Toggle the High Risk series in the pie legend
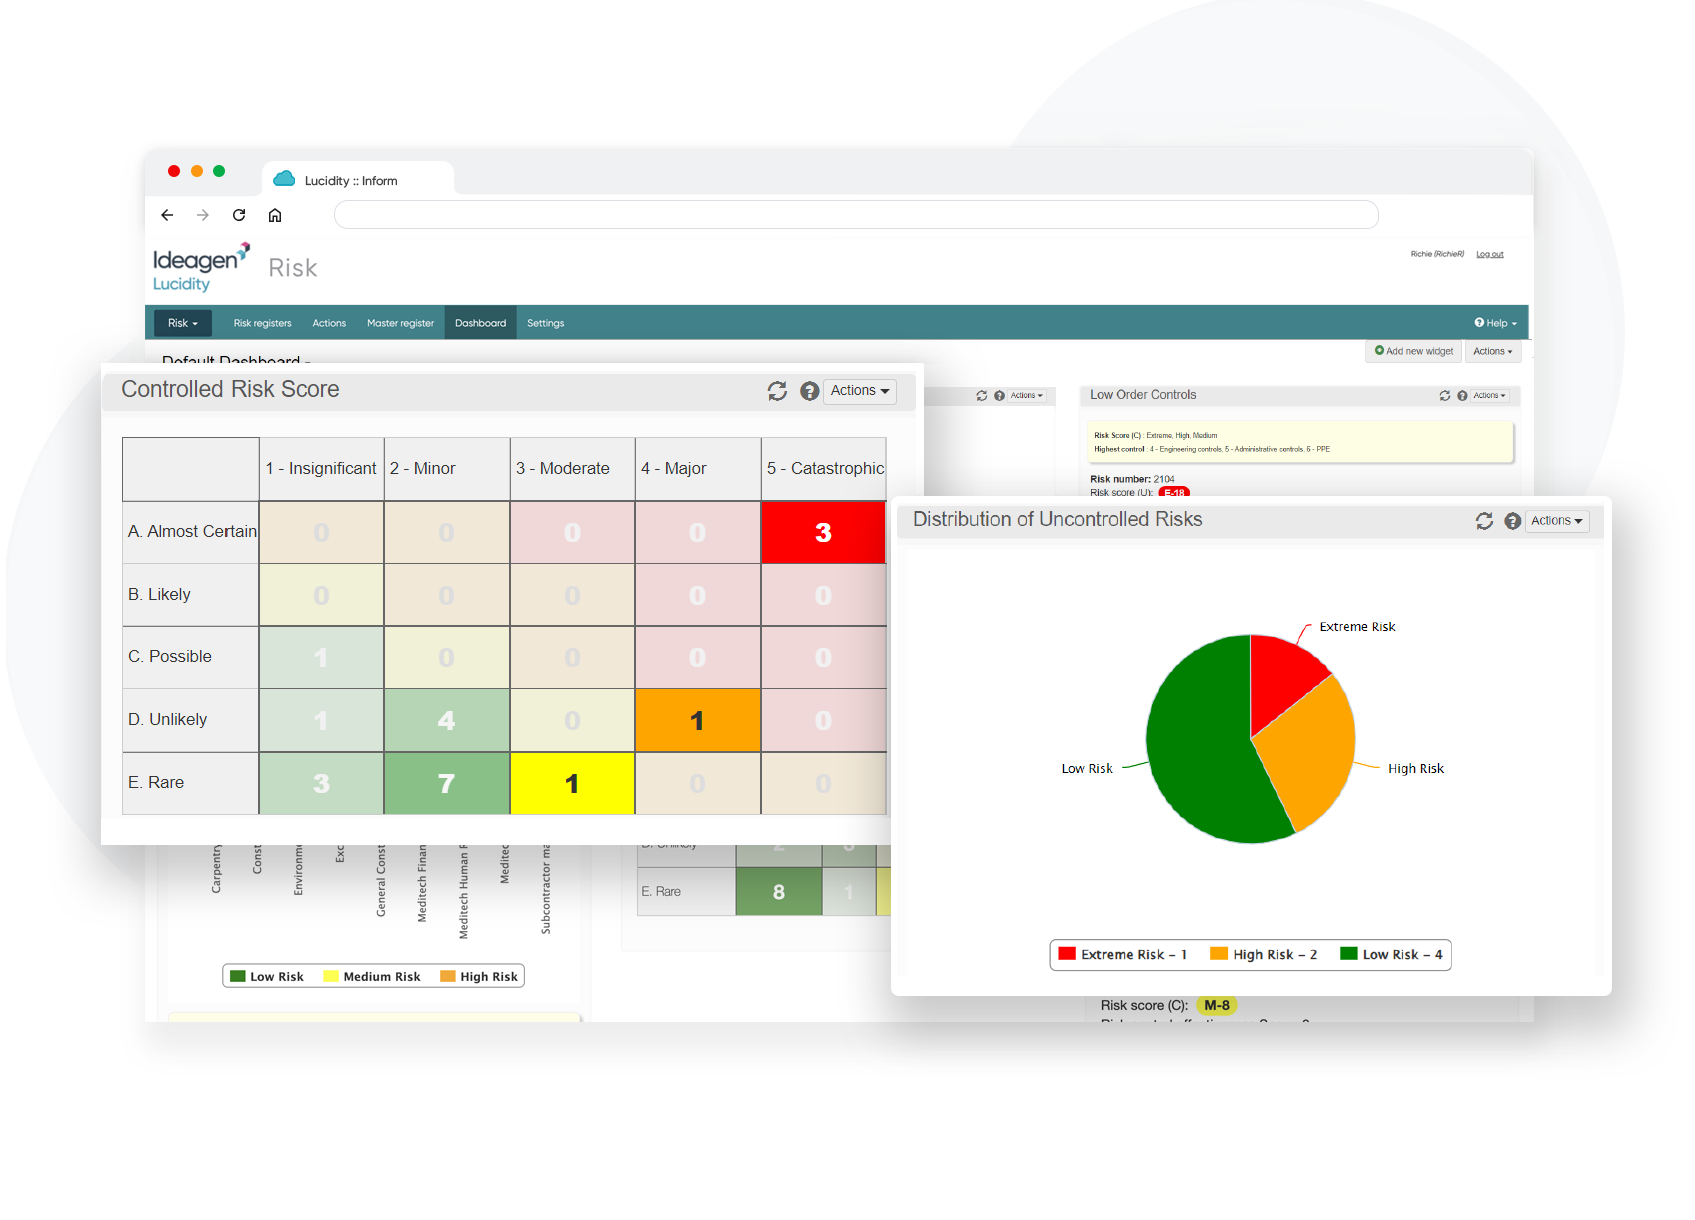This screenshot has height=1220, width=1695. [1264, 954]
